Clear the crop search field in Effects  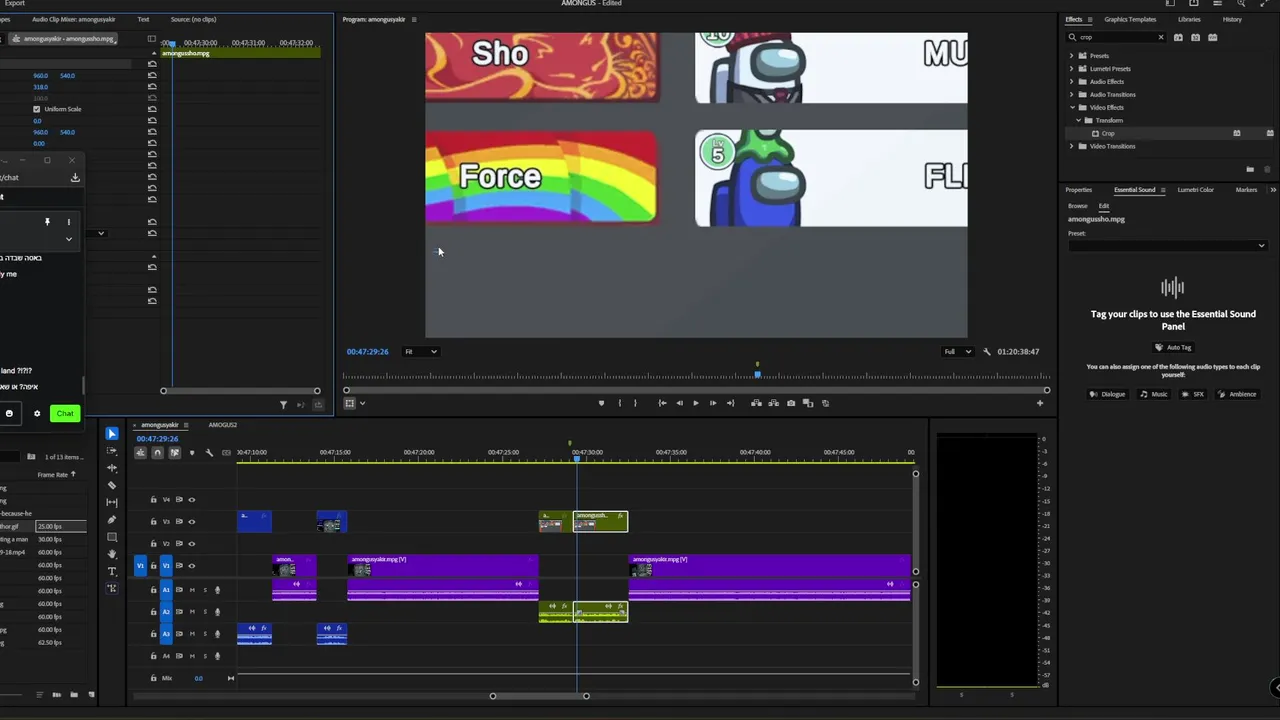click(1161, 38)
